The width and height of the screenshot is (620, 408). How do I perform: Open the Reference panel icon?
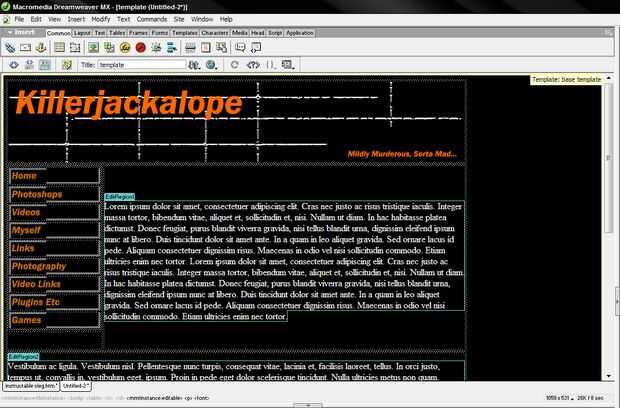(x=253, y=65)
